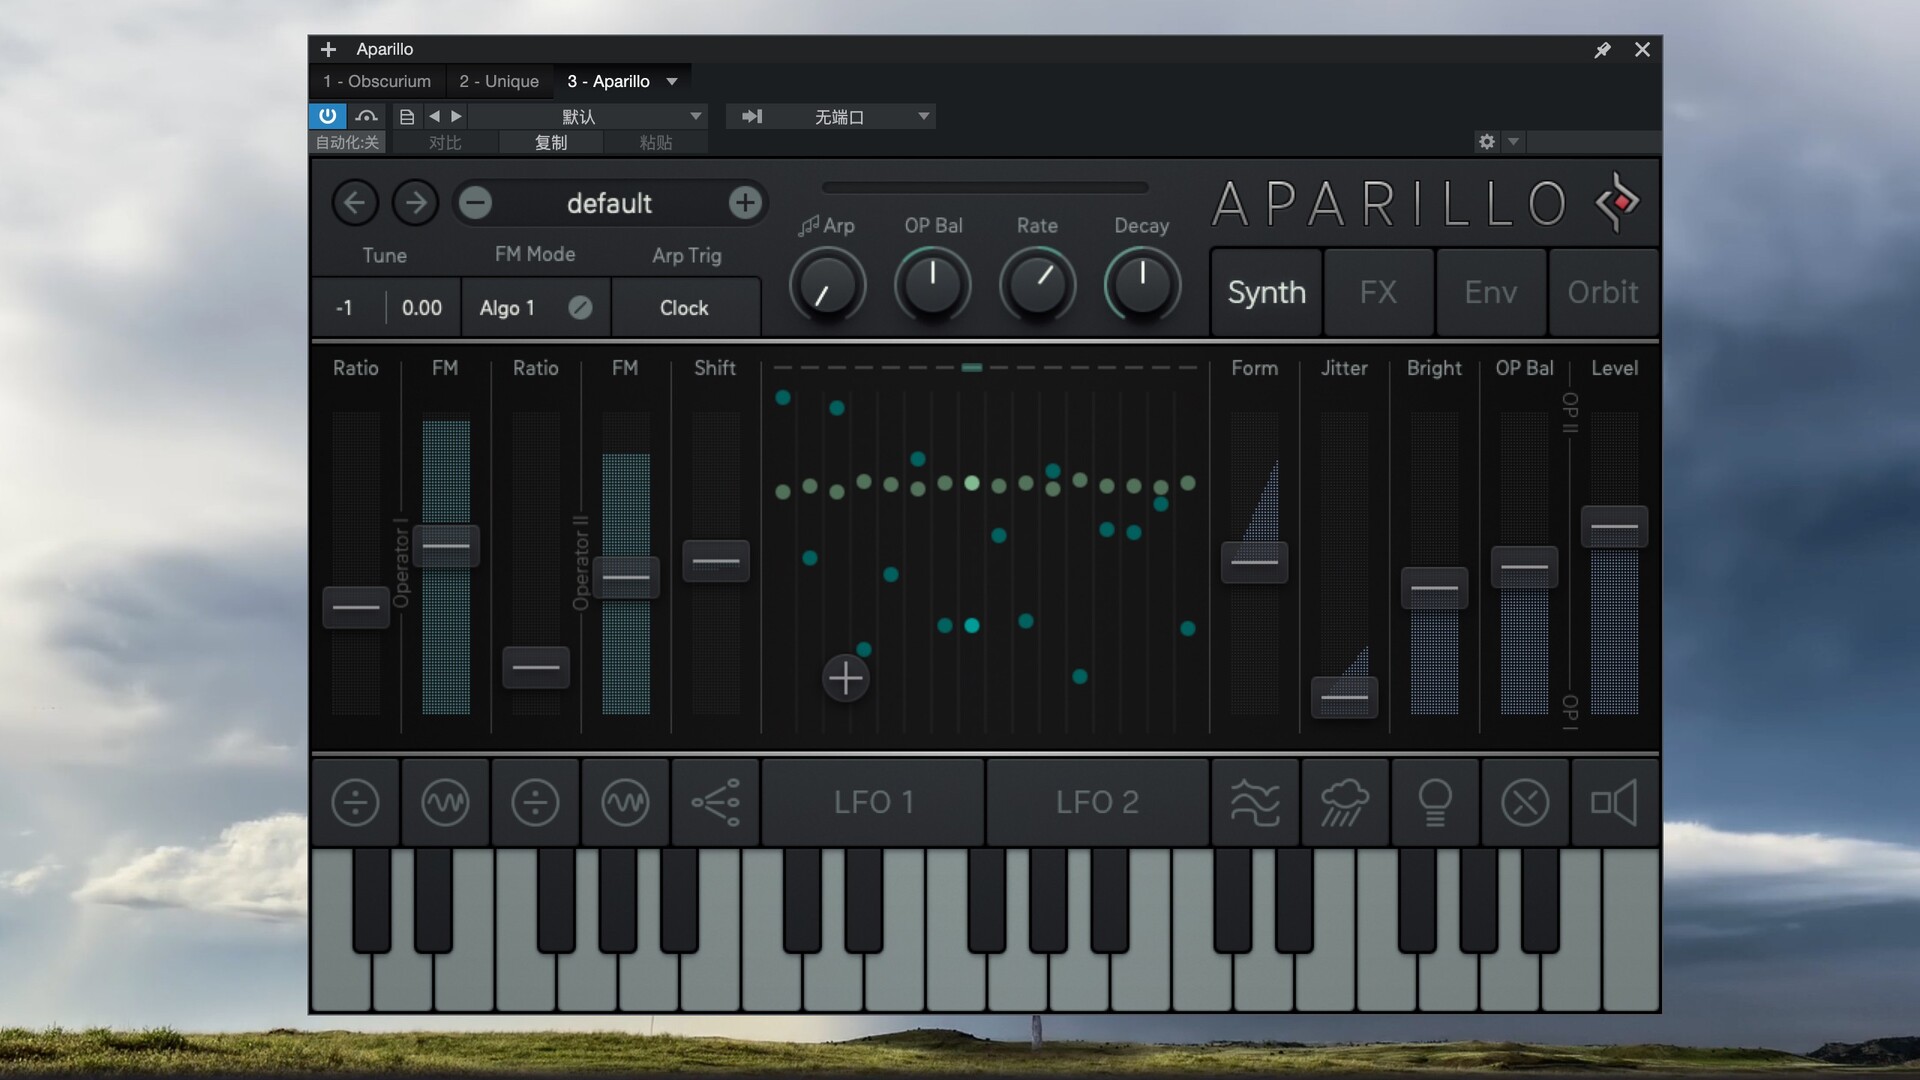Screen dimensions: 1920x1080
Task: Toggle the plugin power bypass button
Action: [327, 116]
